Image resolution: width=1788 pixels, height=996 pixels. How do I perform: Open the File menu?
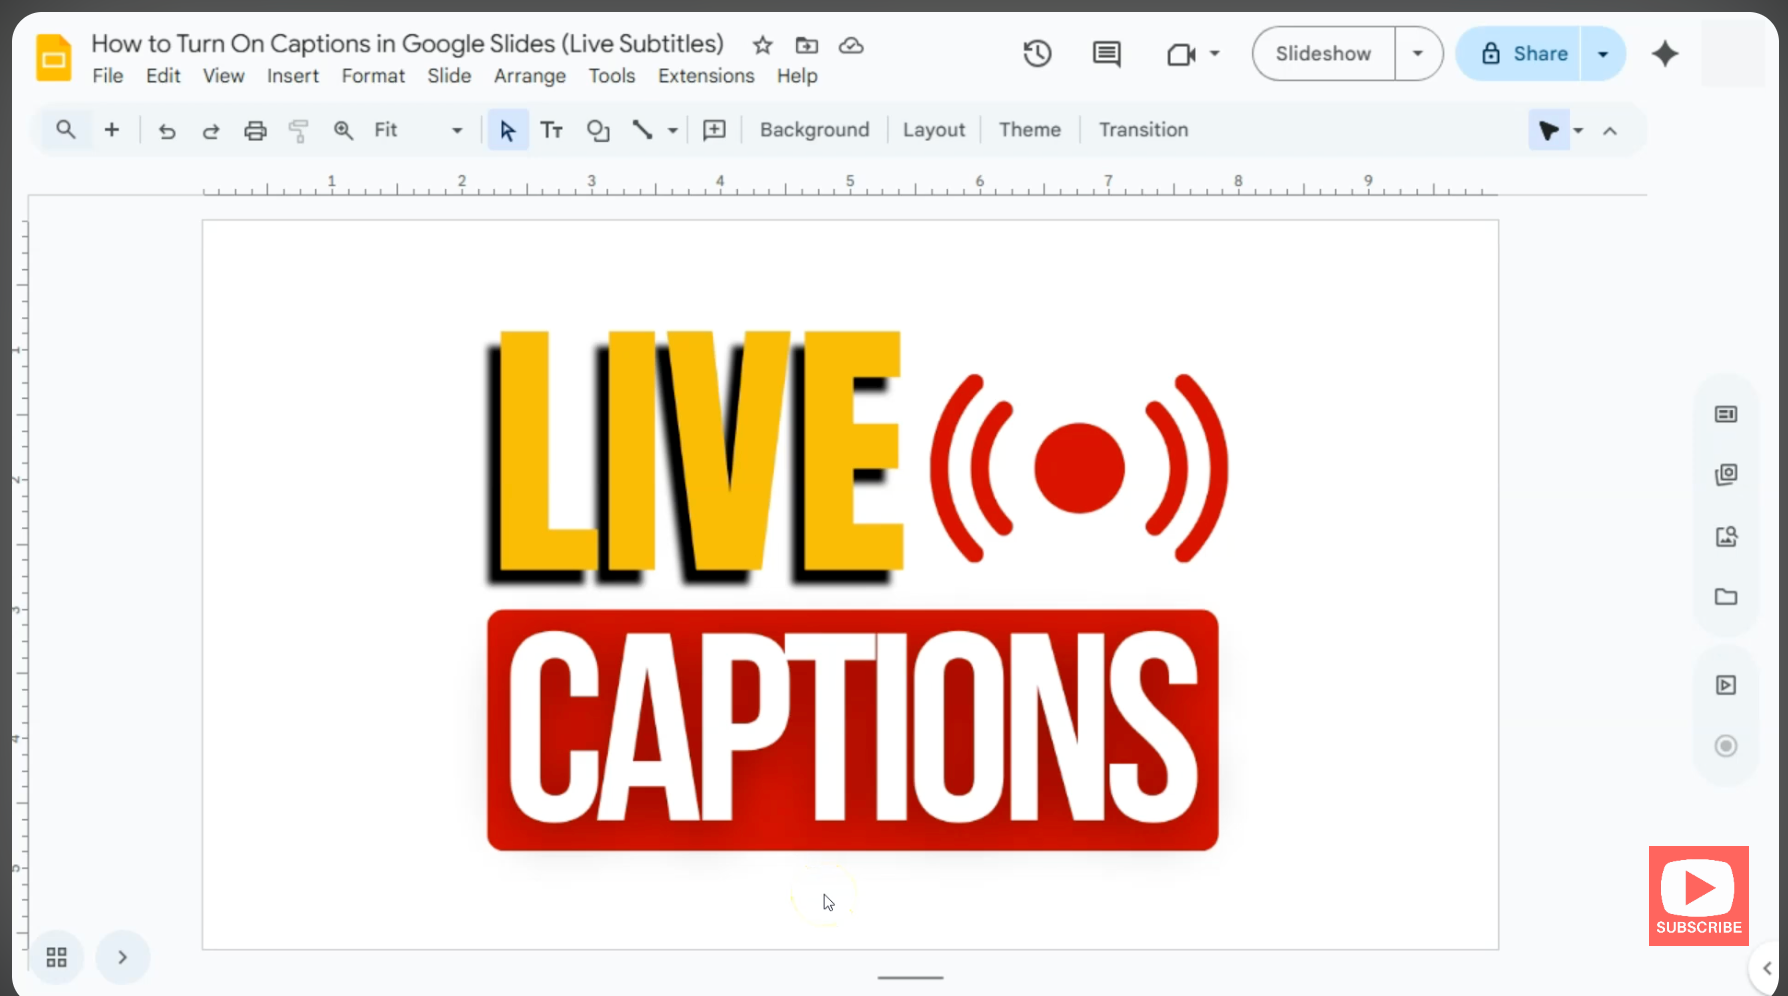coord(108,76)
